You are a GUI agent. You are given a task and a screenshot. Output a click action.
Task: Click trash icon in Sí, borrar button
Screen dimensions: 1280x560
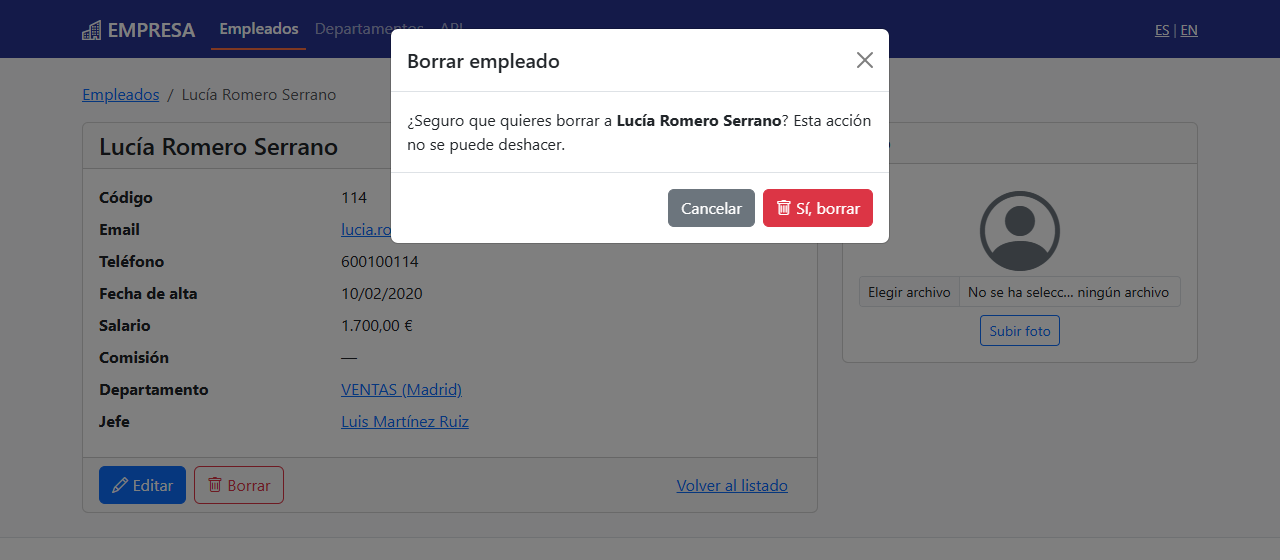point(784,208)
